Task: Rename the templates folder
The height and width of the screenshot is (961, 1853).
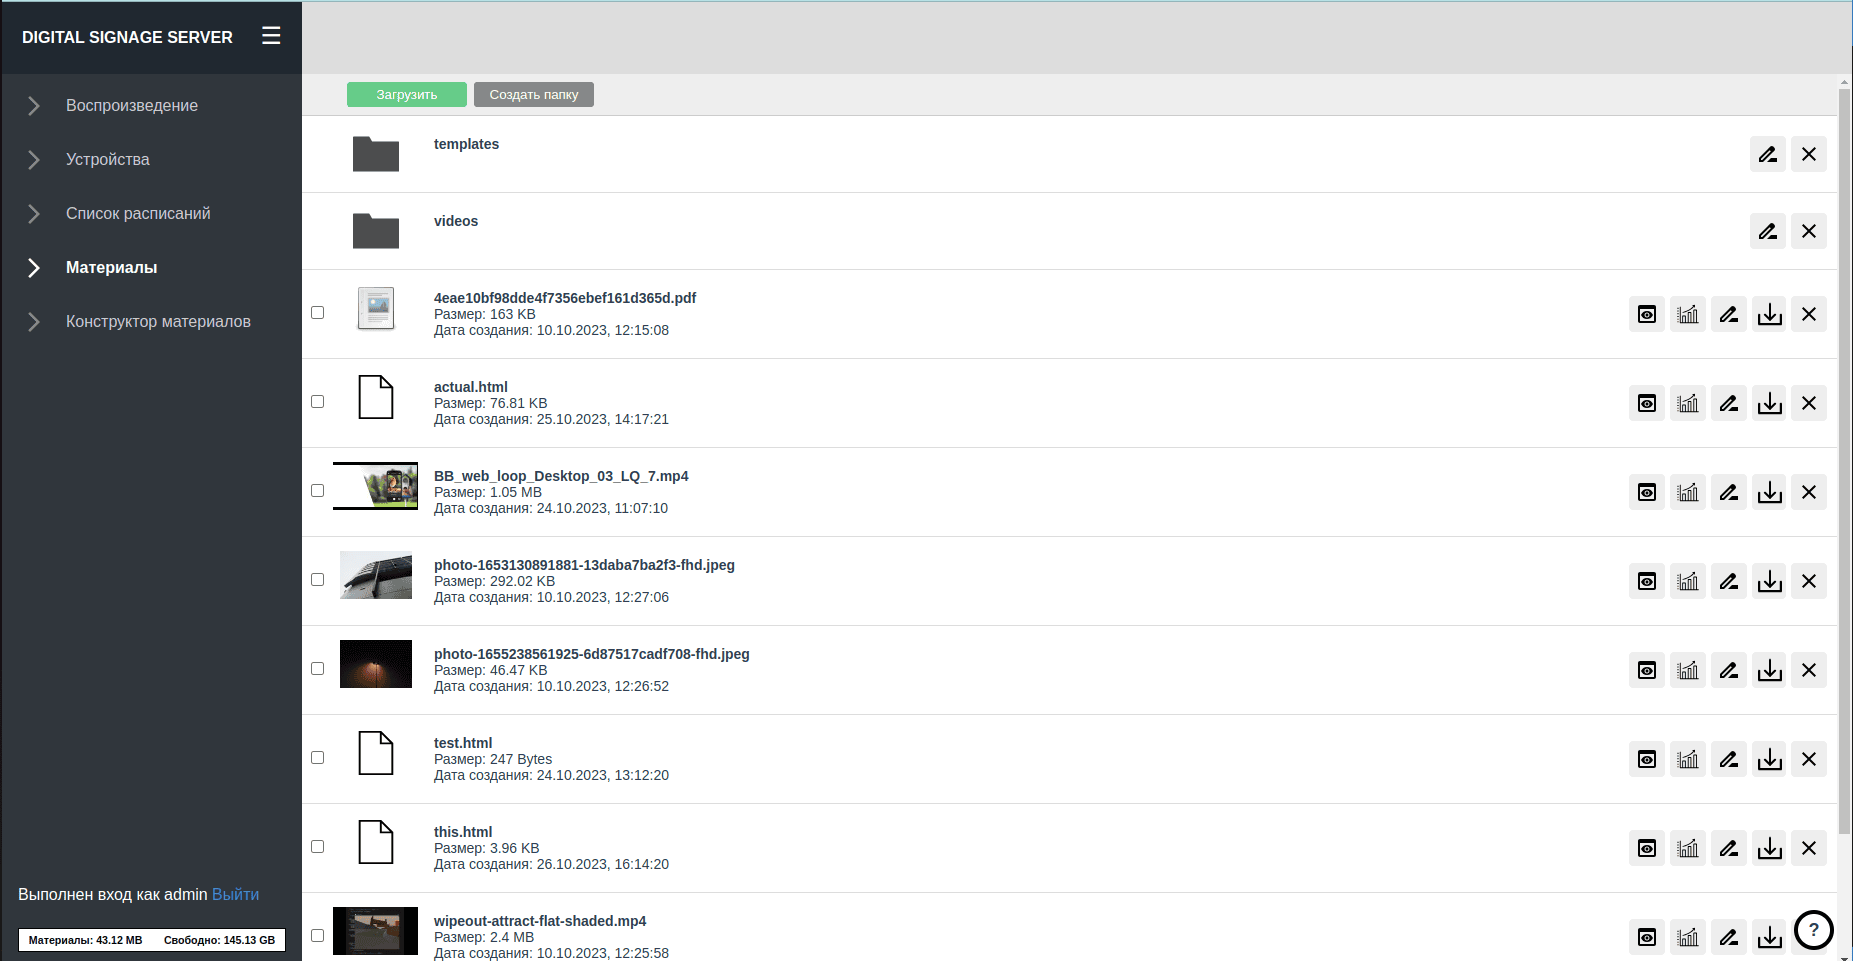Action: (1767, 155)
